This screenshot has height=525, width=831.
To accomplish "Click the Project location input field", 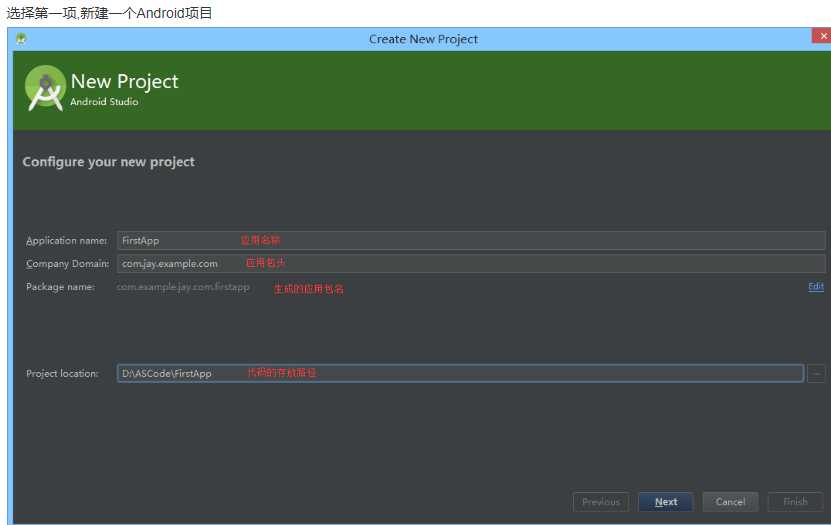I will click(x=460, y=373).
